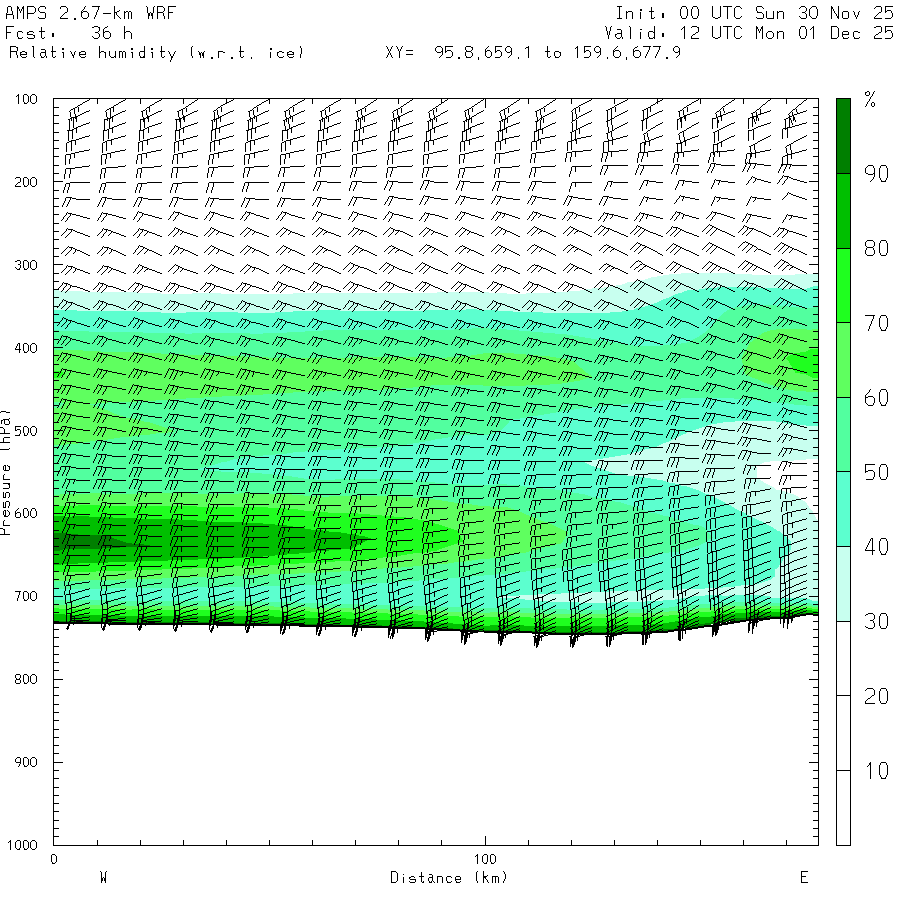
Task: Click the 50 colorbar label
Action: (876, 472)
